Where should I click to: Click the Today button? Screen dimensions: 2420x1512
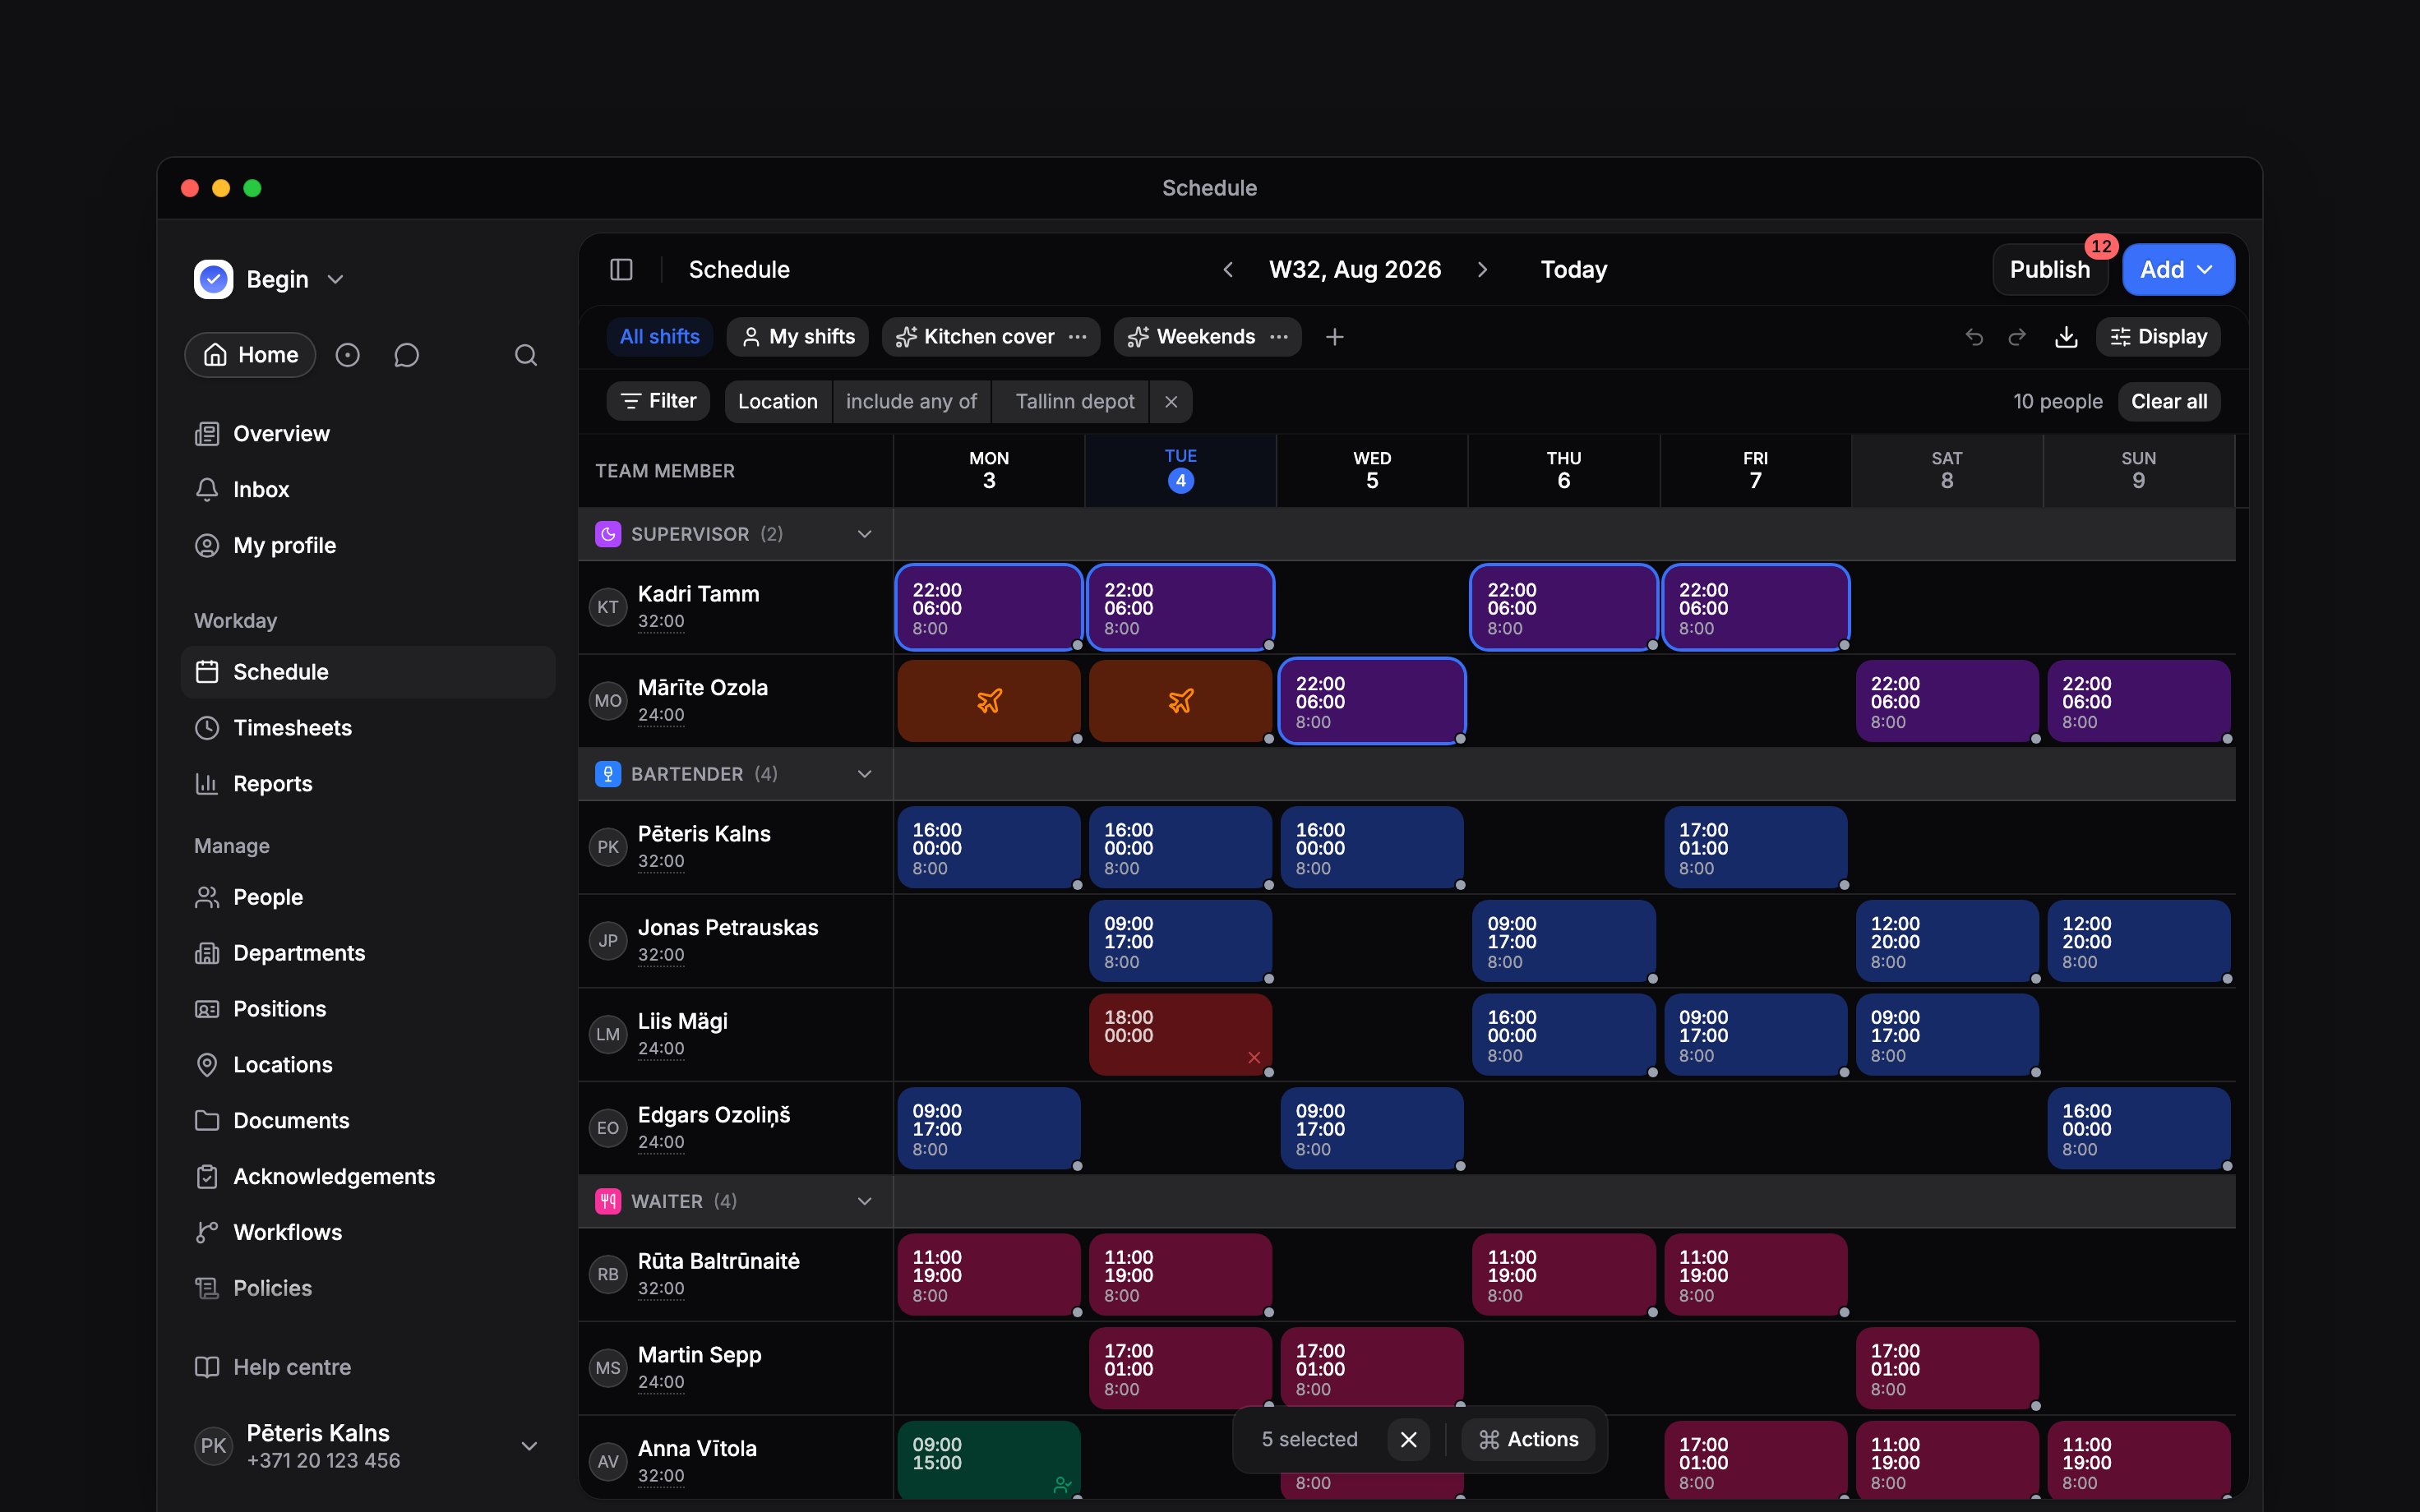coord(1574,269)
